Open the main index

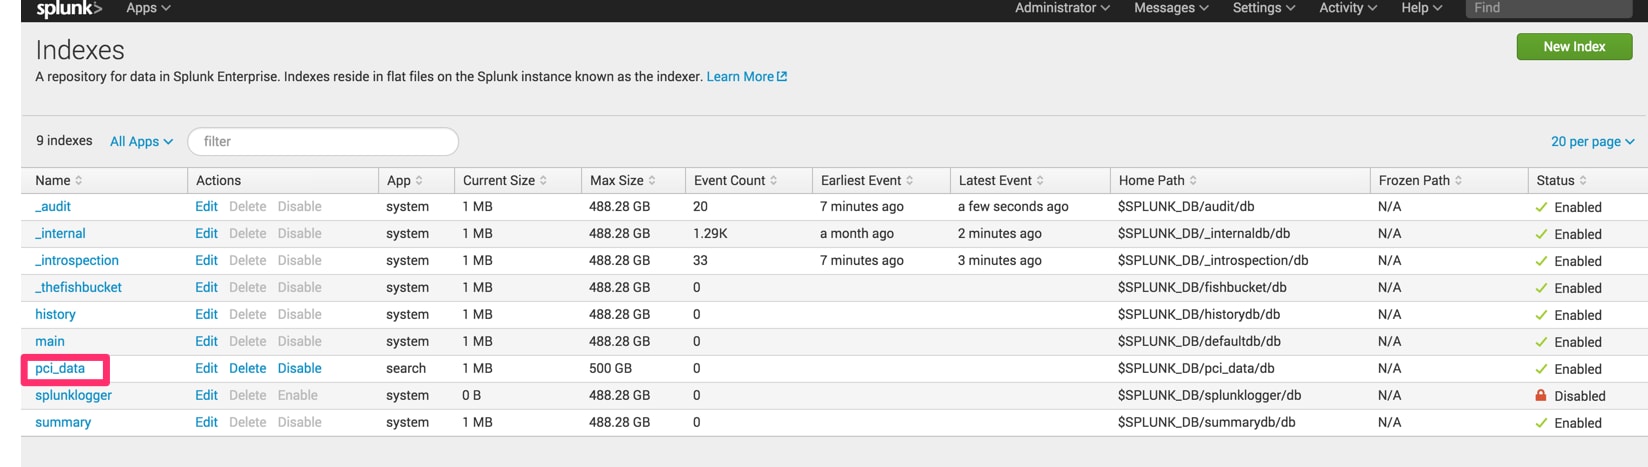tap(50, 342)
